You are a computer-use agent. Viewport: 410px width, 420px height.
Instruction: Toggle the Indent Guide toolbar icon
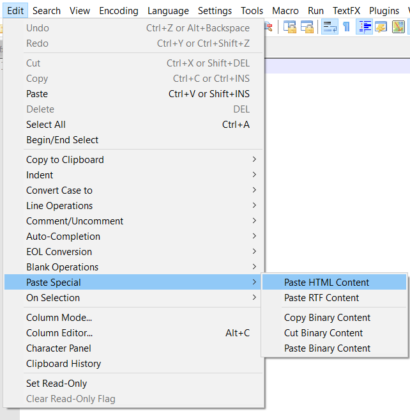coord(365,27)
